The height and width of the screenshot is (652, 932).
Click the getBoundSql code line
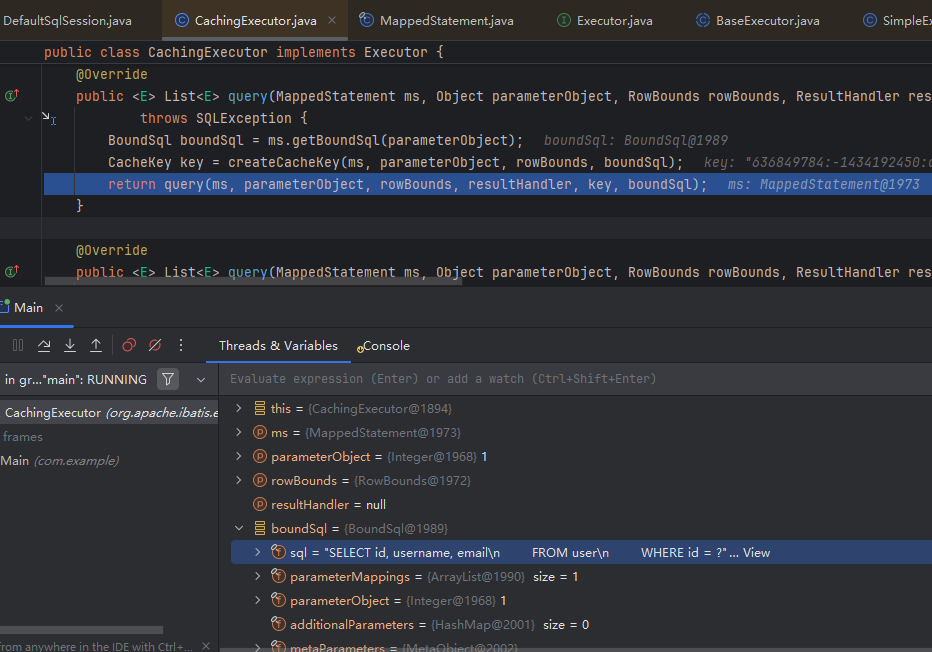click(x=315, y=140)
